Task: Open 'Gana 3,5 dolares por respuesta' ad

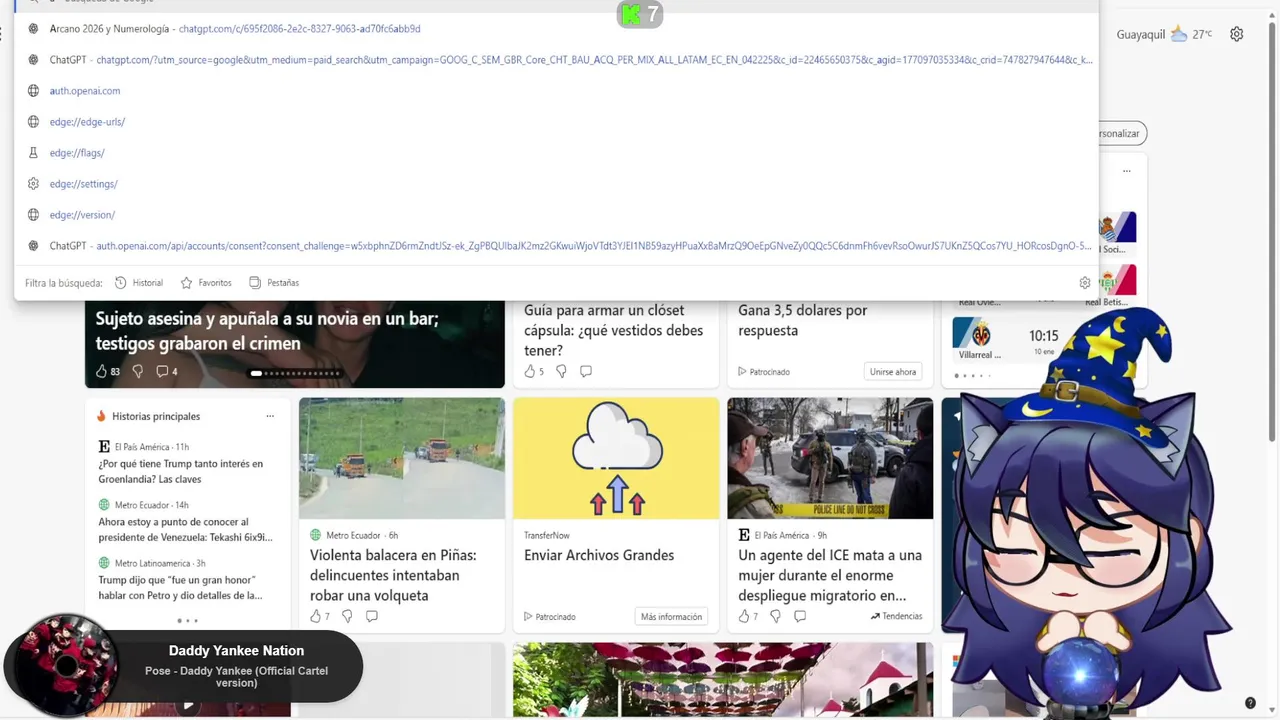Action: click(x=802, y=320)
